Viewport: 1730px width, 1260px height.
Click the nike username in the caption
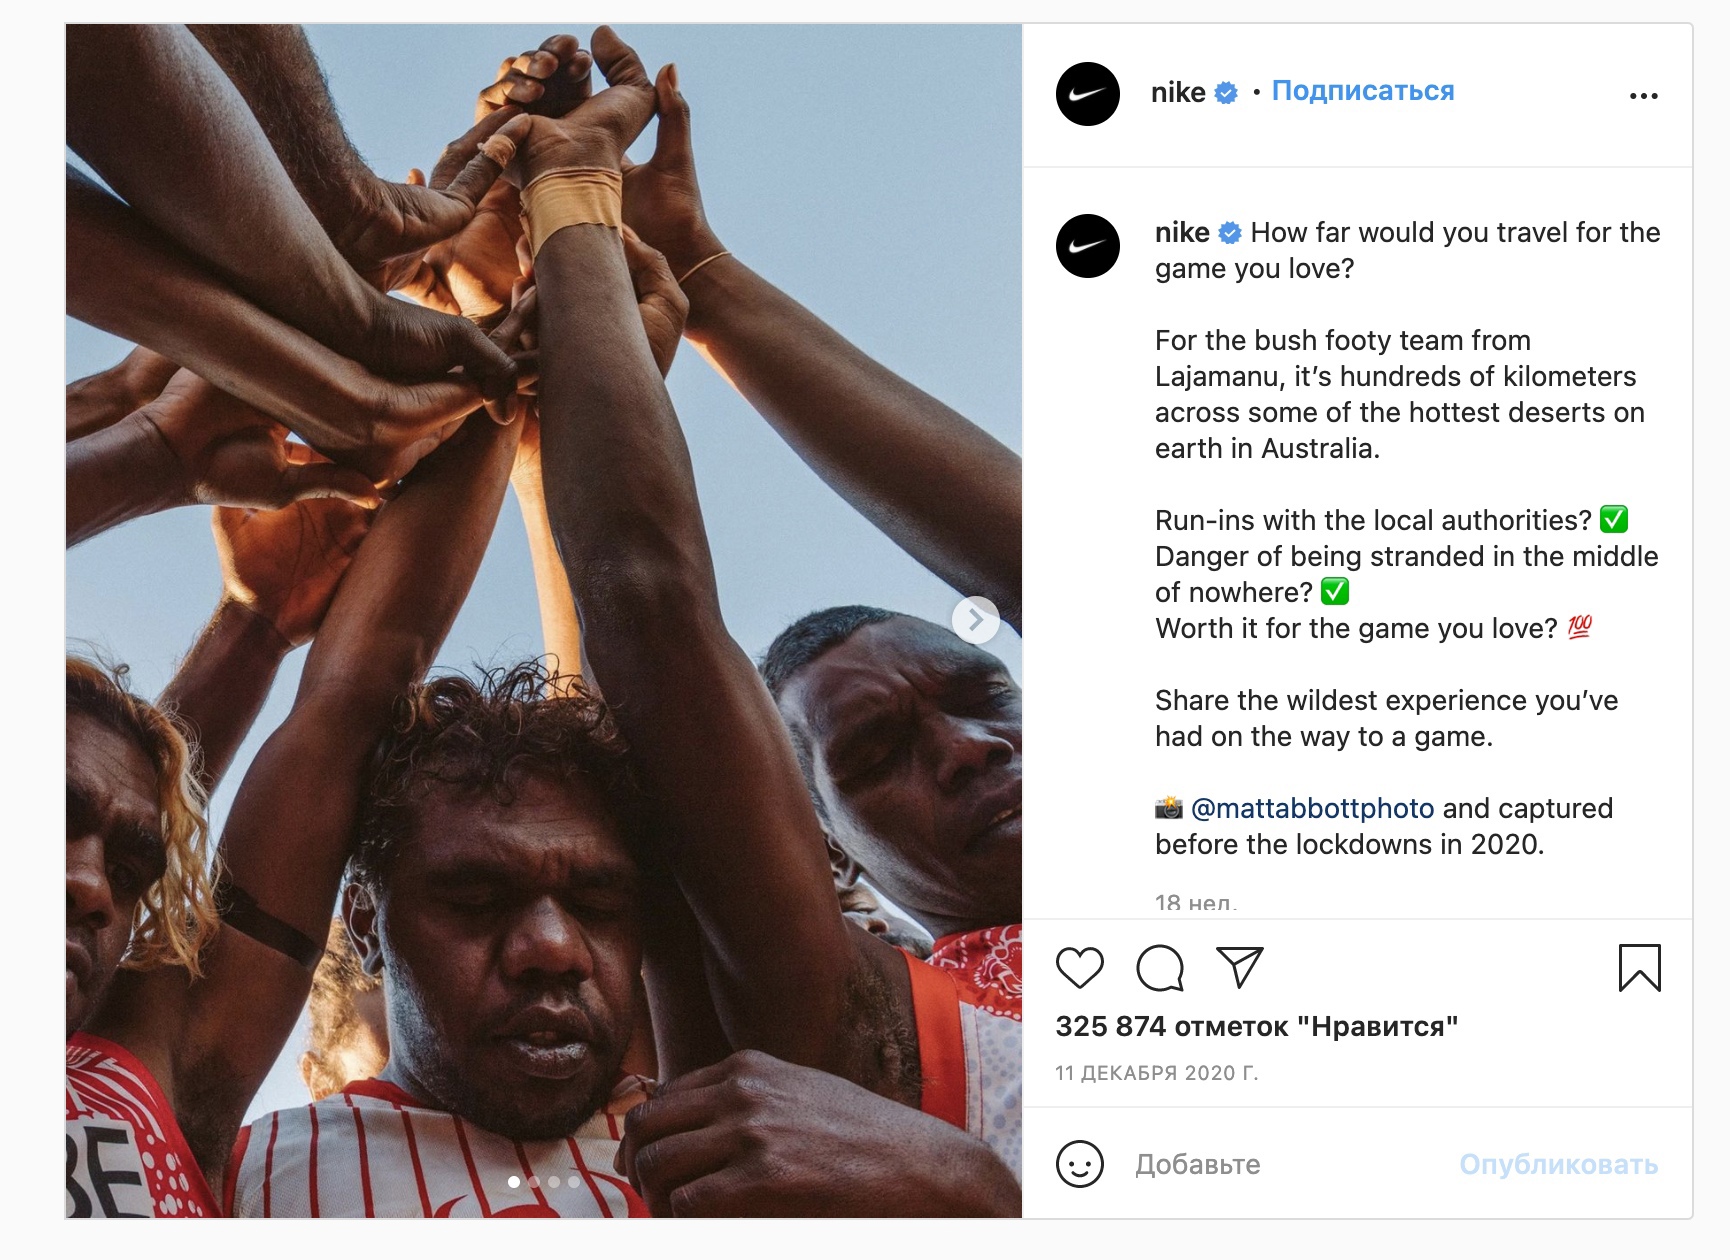pyautogui.click(x=1182, y=233)
